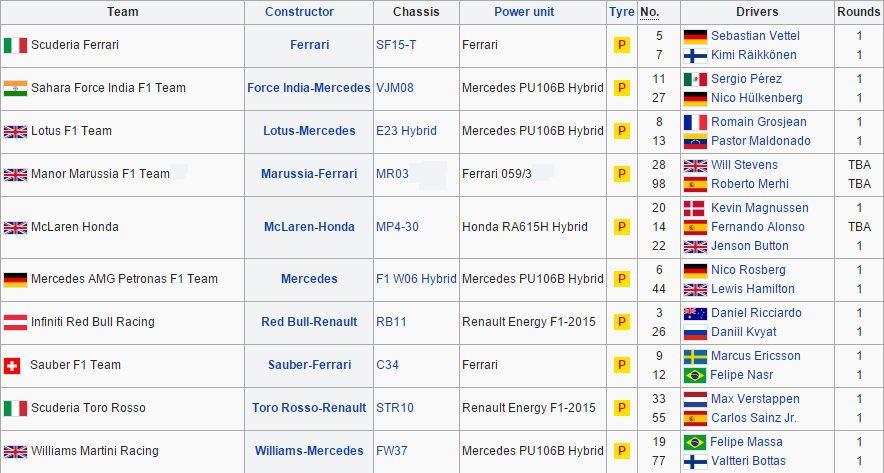This screenshot has width=884, height=473.
Task: Click the Indian flag beside Sahara Force India
Action: tap(15, 88)
